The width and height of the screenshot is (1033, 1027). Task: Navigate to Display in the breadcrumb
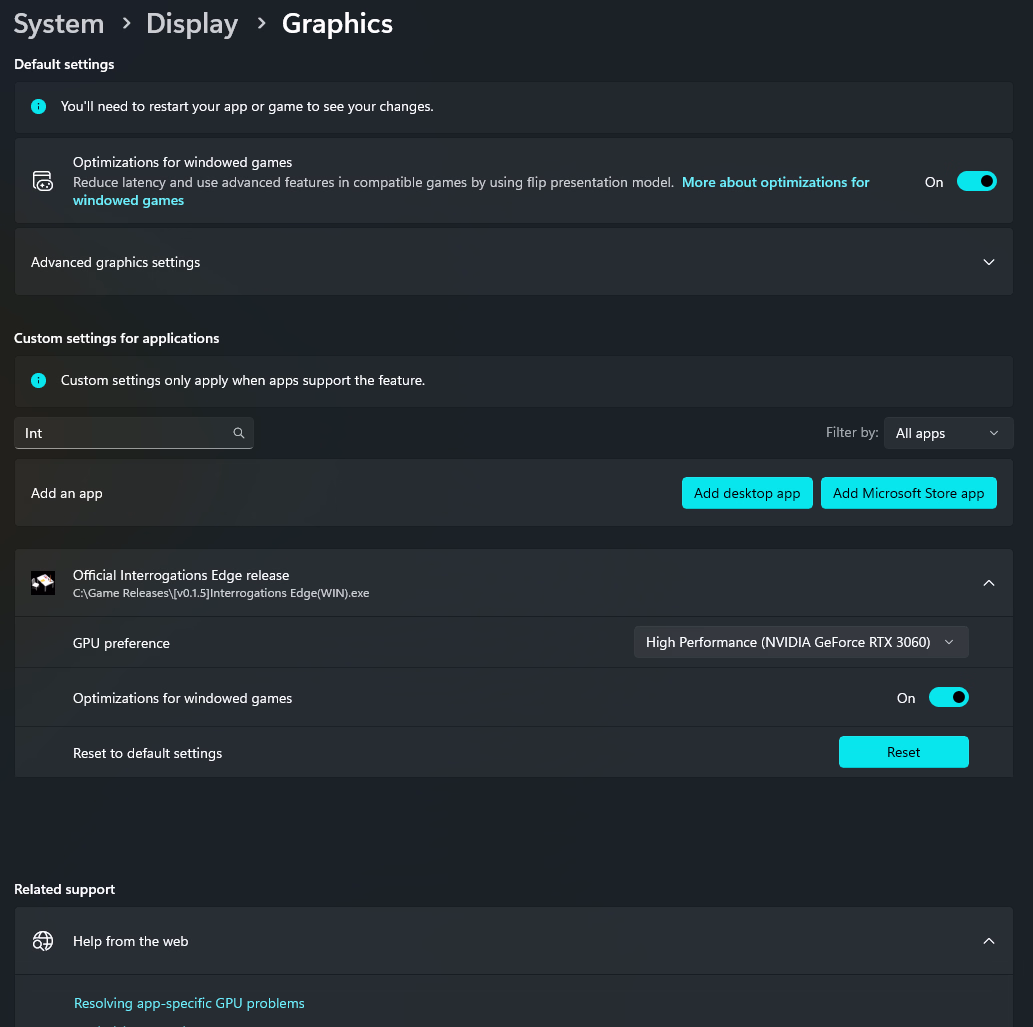(x=192, y=24)
